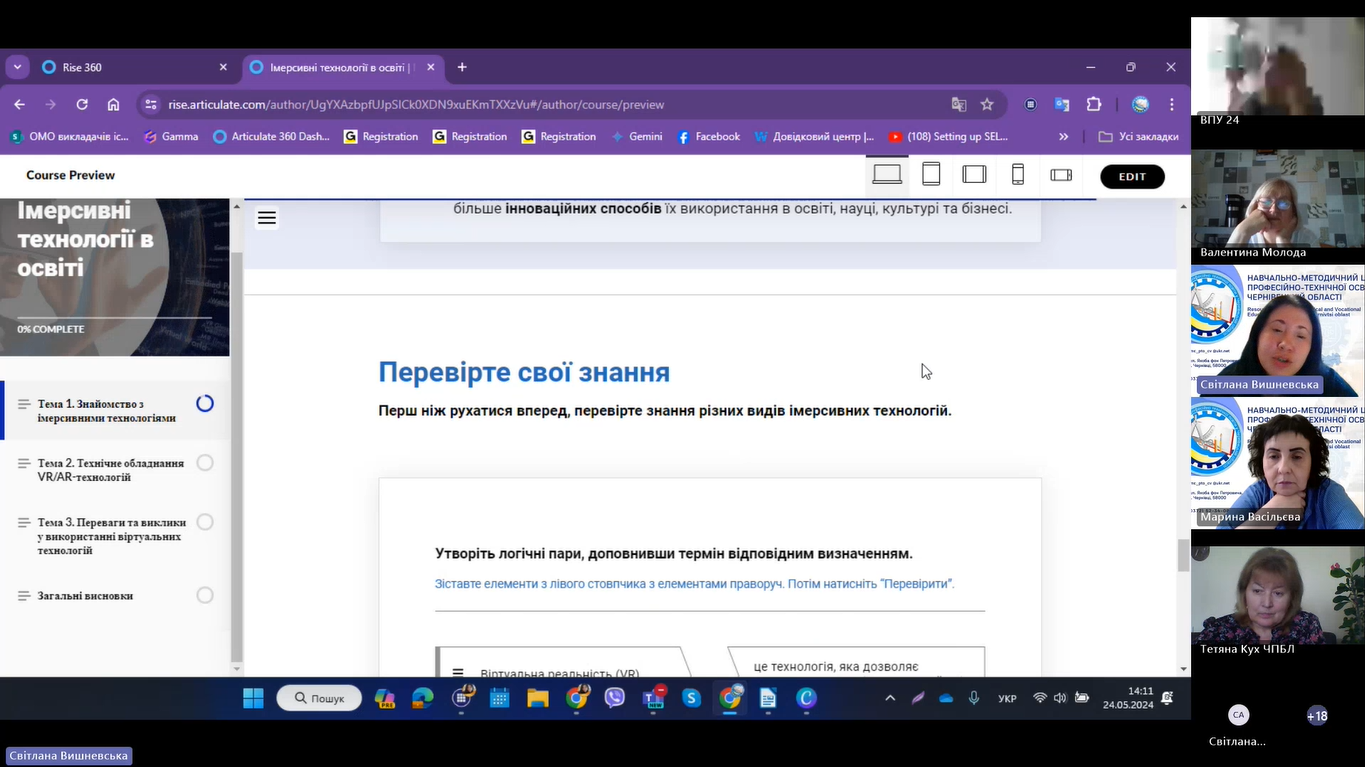Open the tab search dropdown arrow

coord(18,67)
